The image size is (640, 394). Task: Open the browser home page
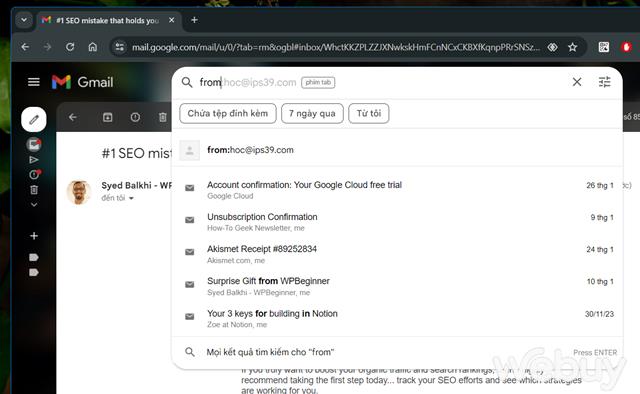click(x=93, y=47)
